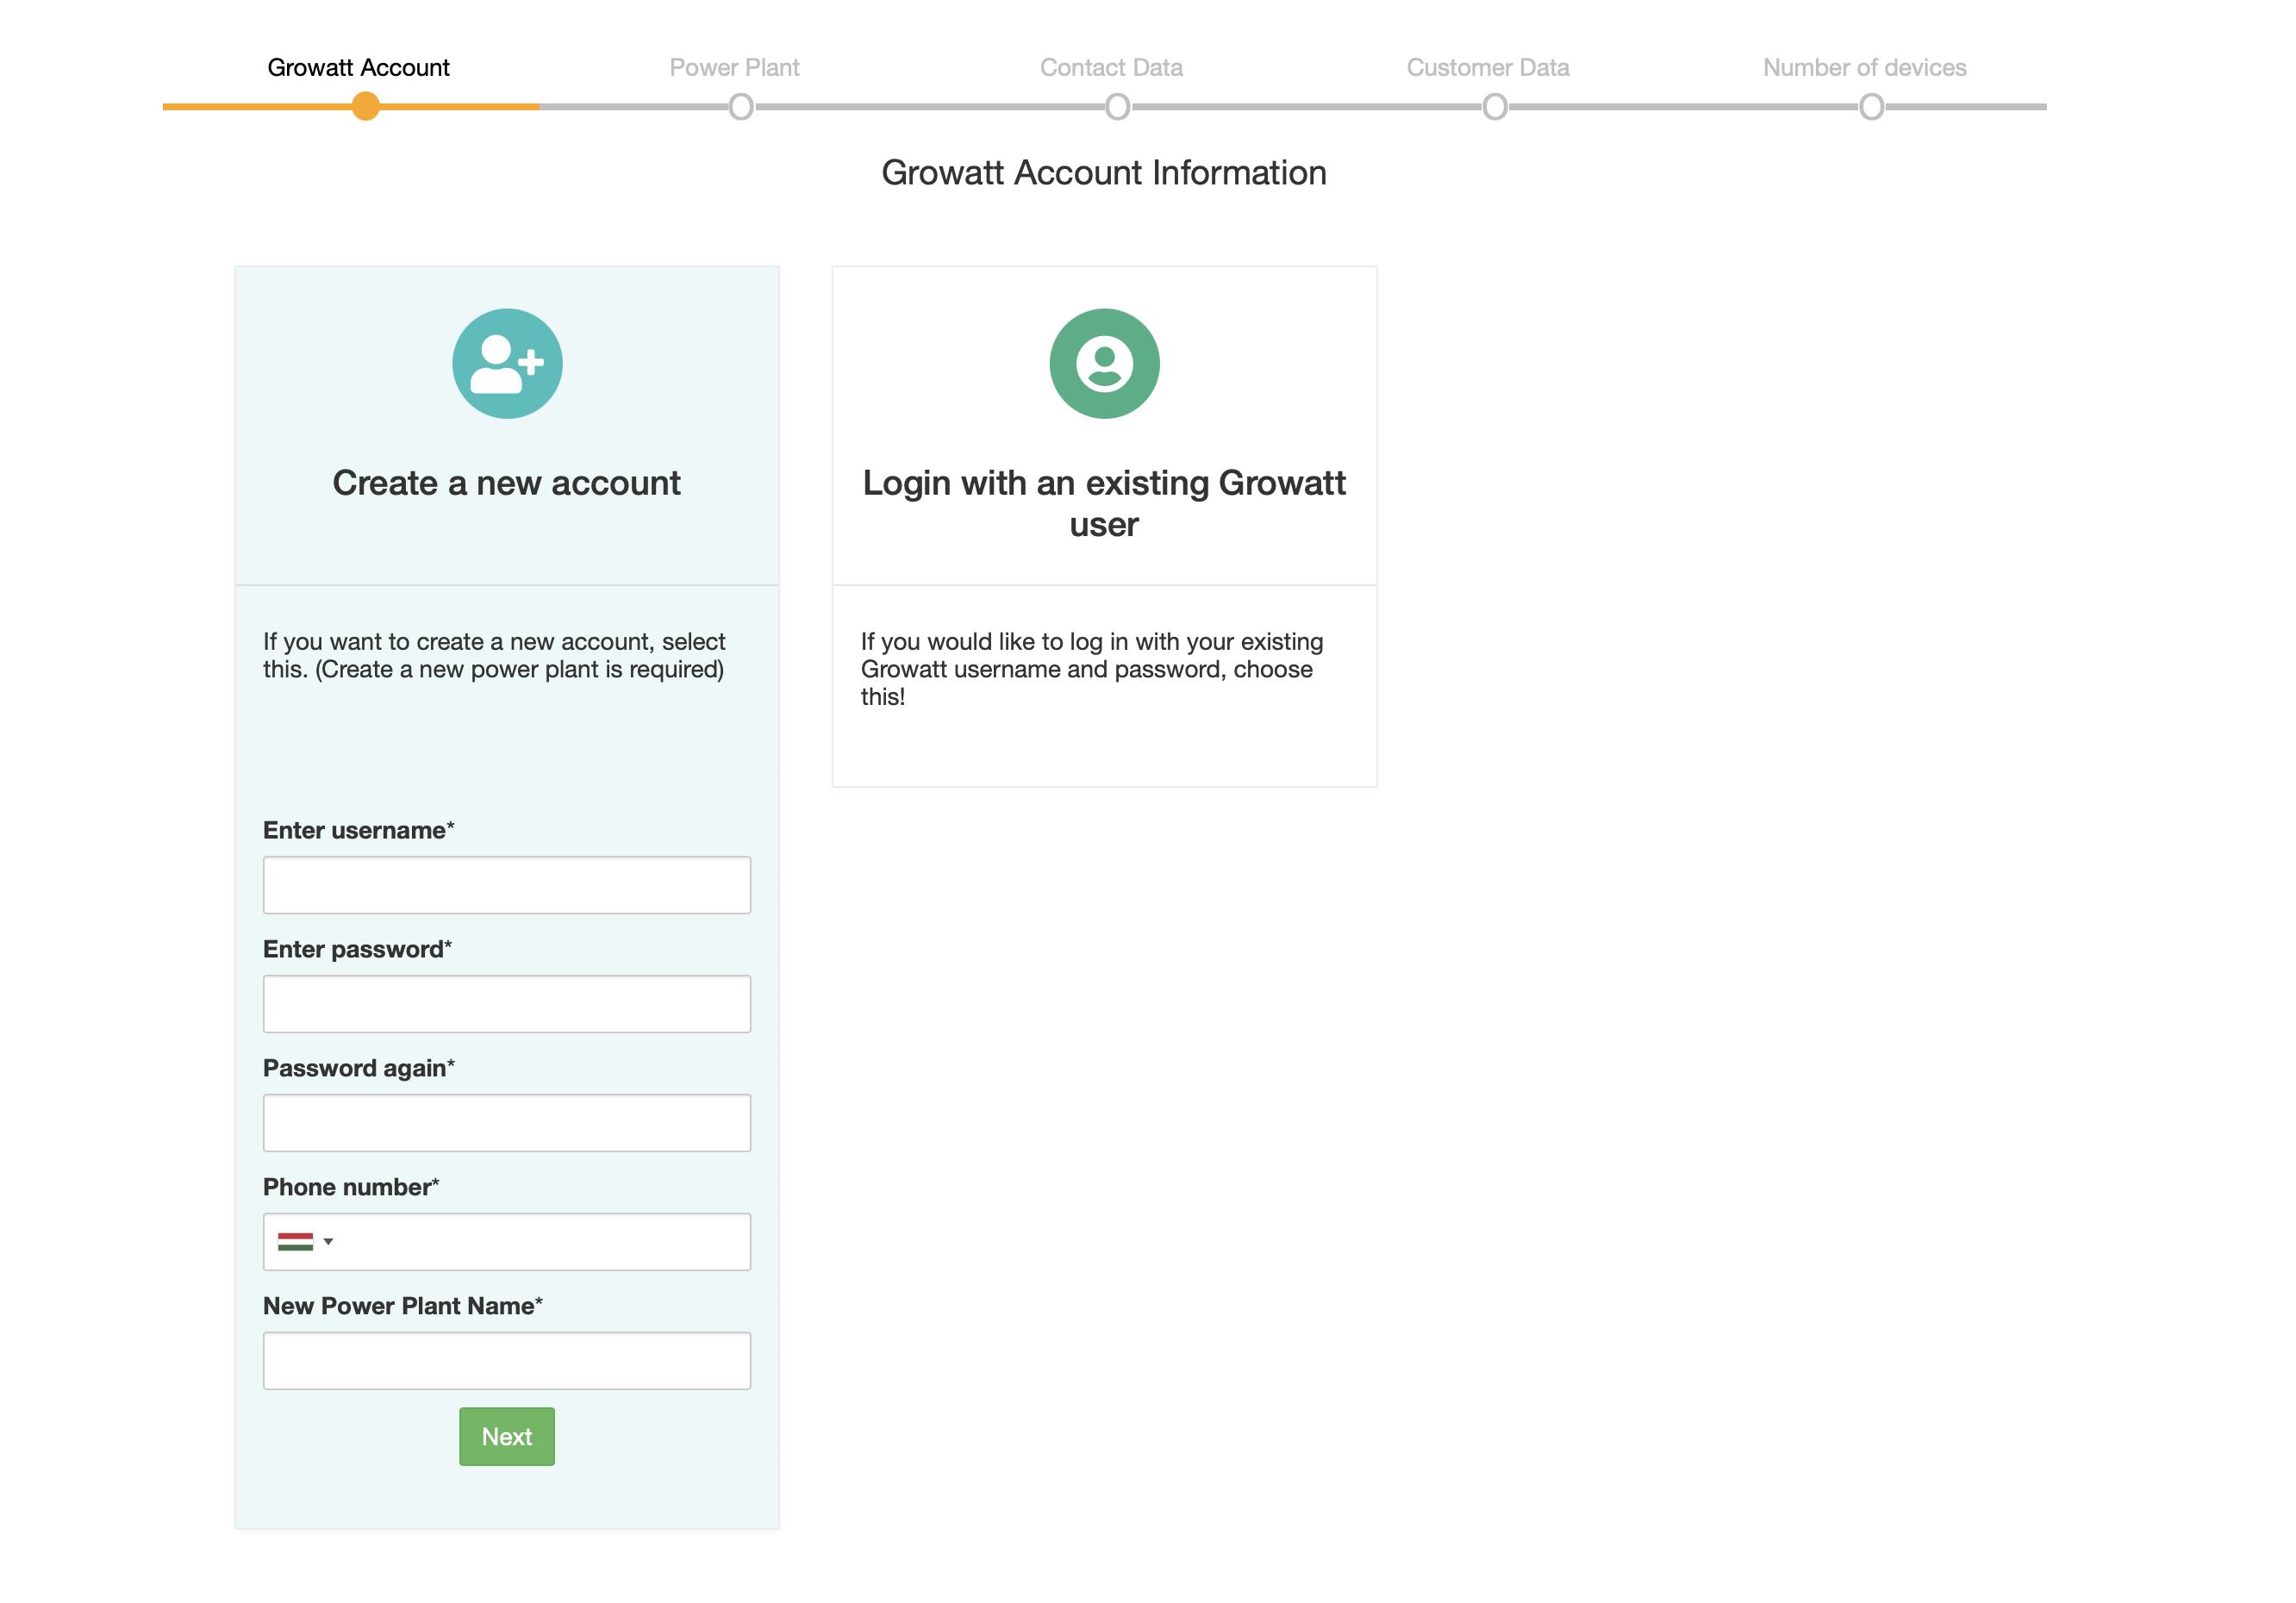
Task: Select the Contact Data step label
Action: 1111,67
